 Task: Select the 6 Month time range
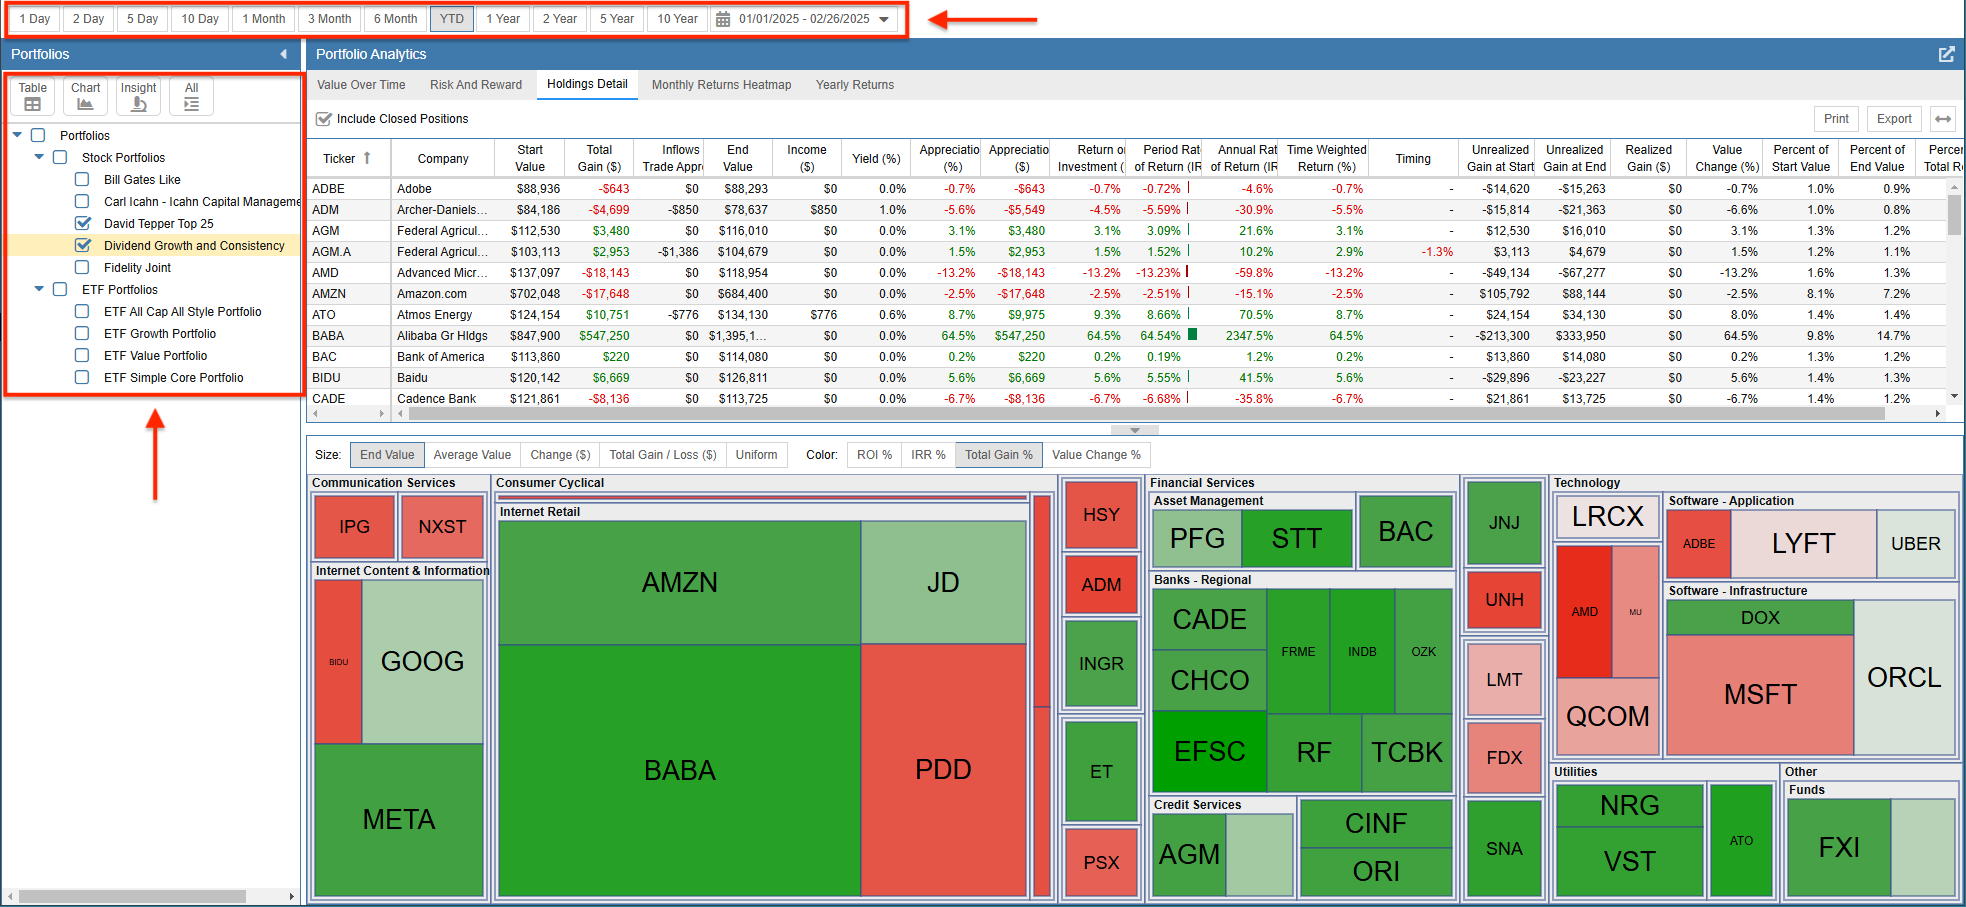395,19
